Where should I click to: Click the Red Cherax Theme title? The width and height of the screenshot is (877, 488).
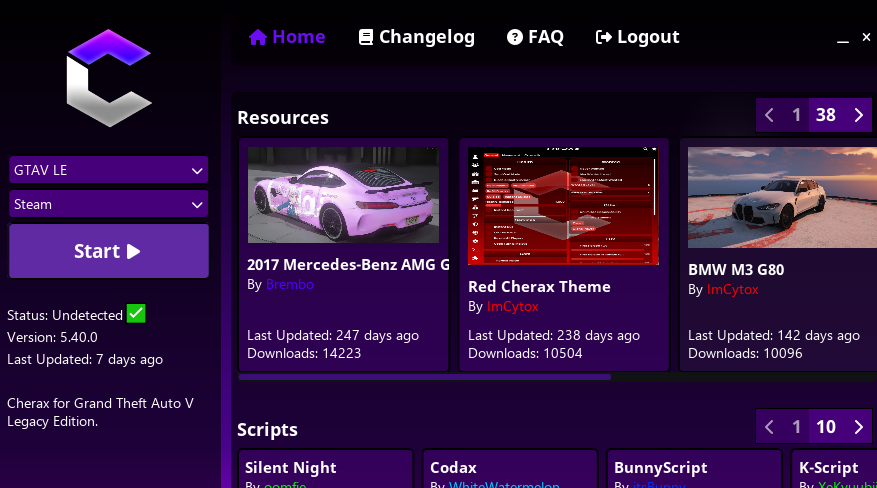[x=539, y=287]
